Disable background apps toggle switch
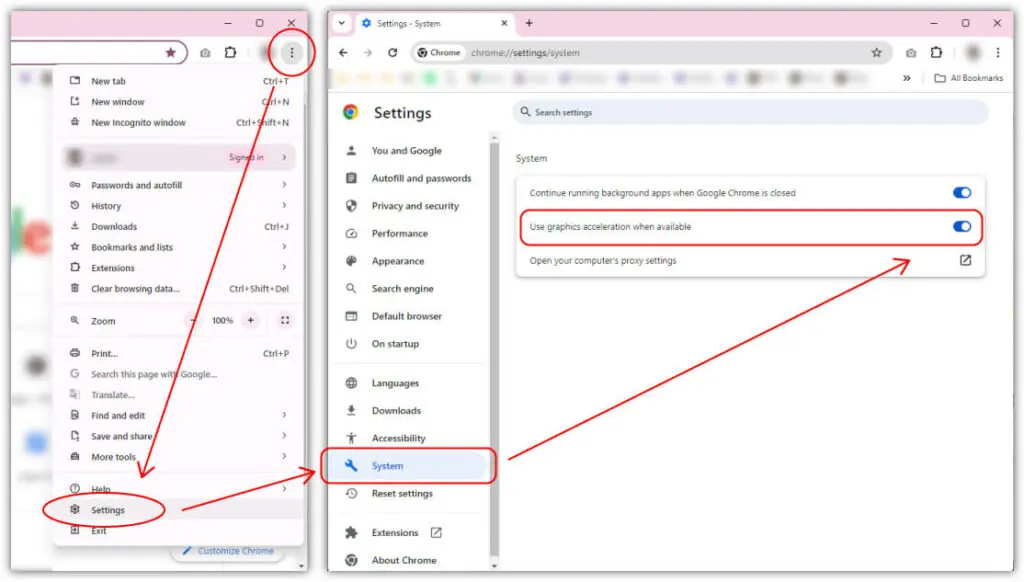Viewport: 1024px width, 582px height. point(961,193)
